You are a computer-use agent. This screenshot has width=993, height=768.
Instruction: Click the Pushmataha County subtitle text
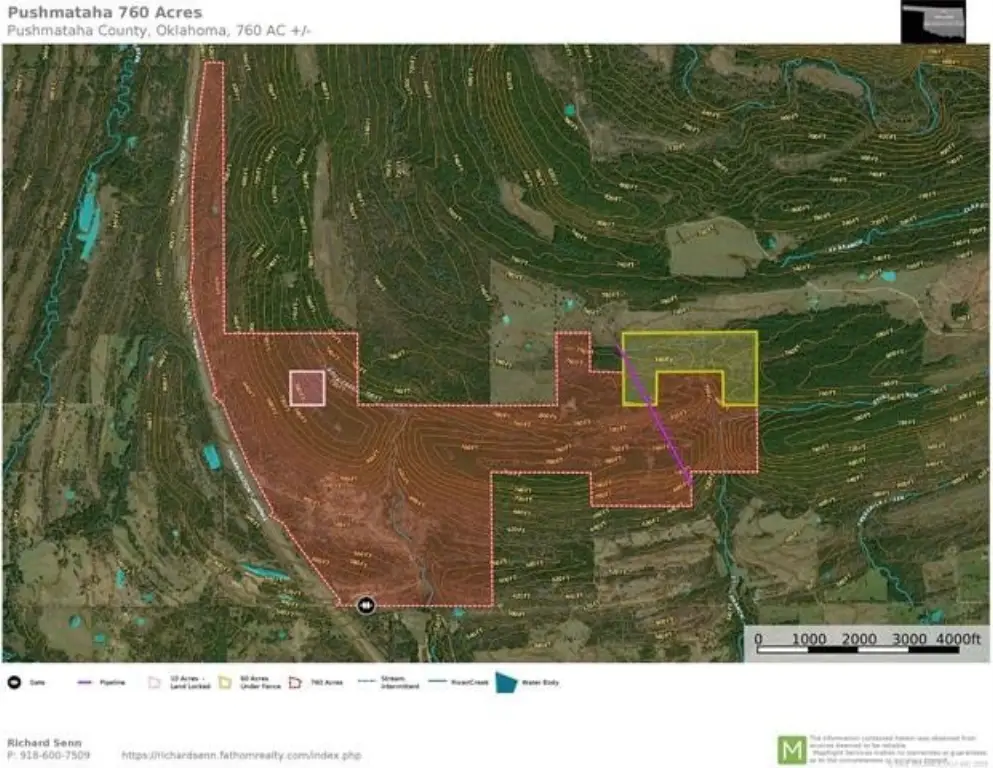[x=159, y=31]
